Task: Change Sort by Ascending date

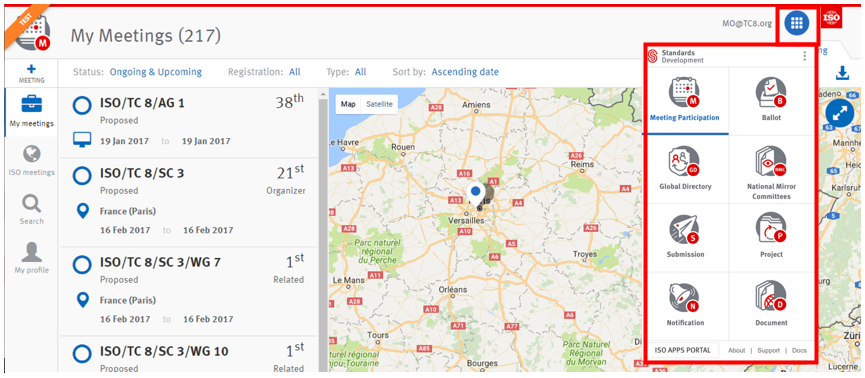Action: tap(465, 72)
